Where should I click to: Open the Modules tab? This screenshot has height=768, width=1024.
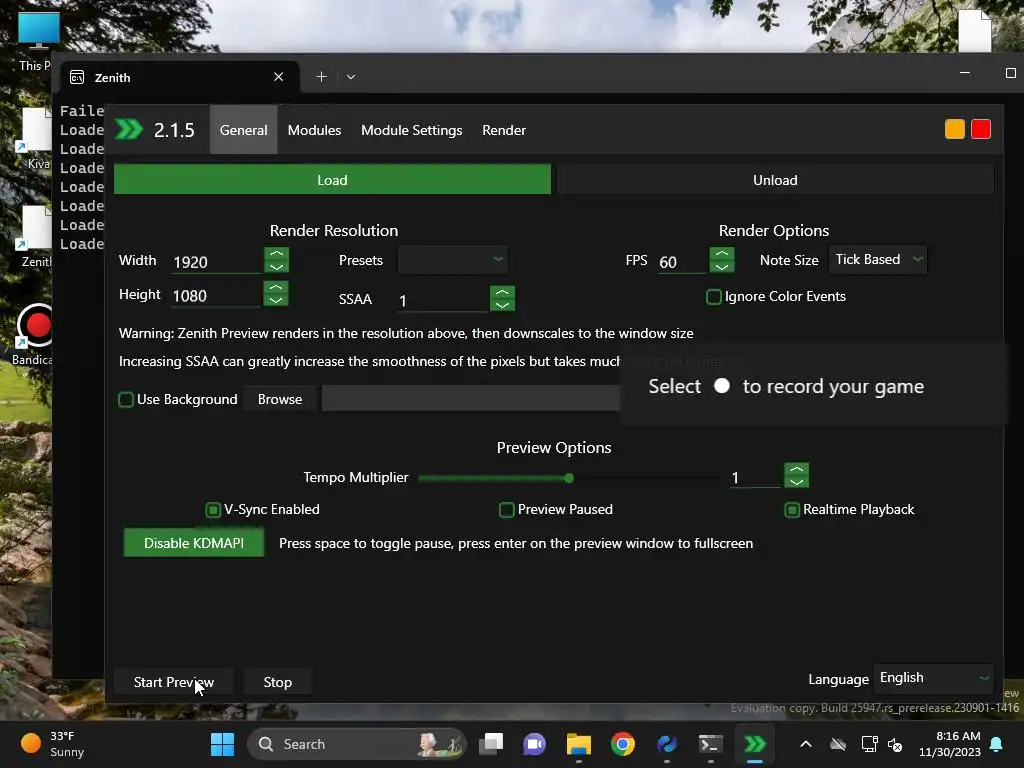314,130
